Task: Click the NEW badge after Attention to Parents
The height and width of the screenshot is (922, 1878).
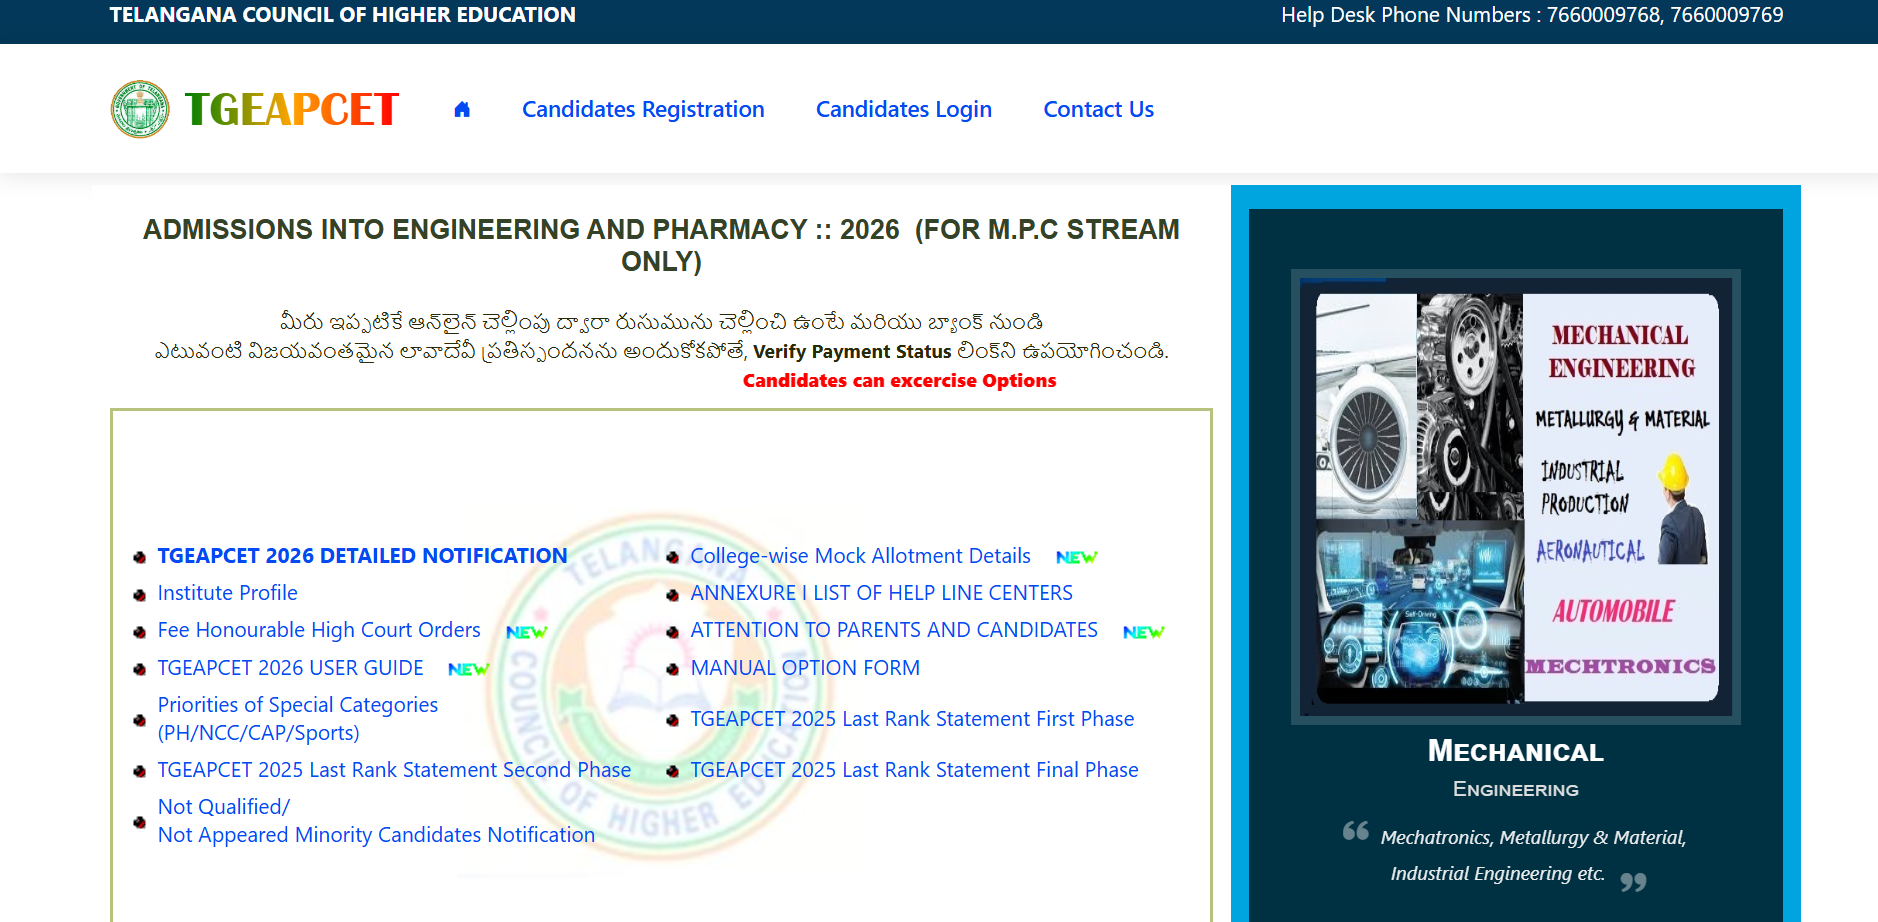Action: coord(1144,632)
